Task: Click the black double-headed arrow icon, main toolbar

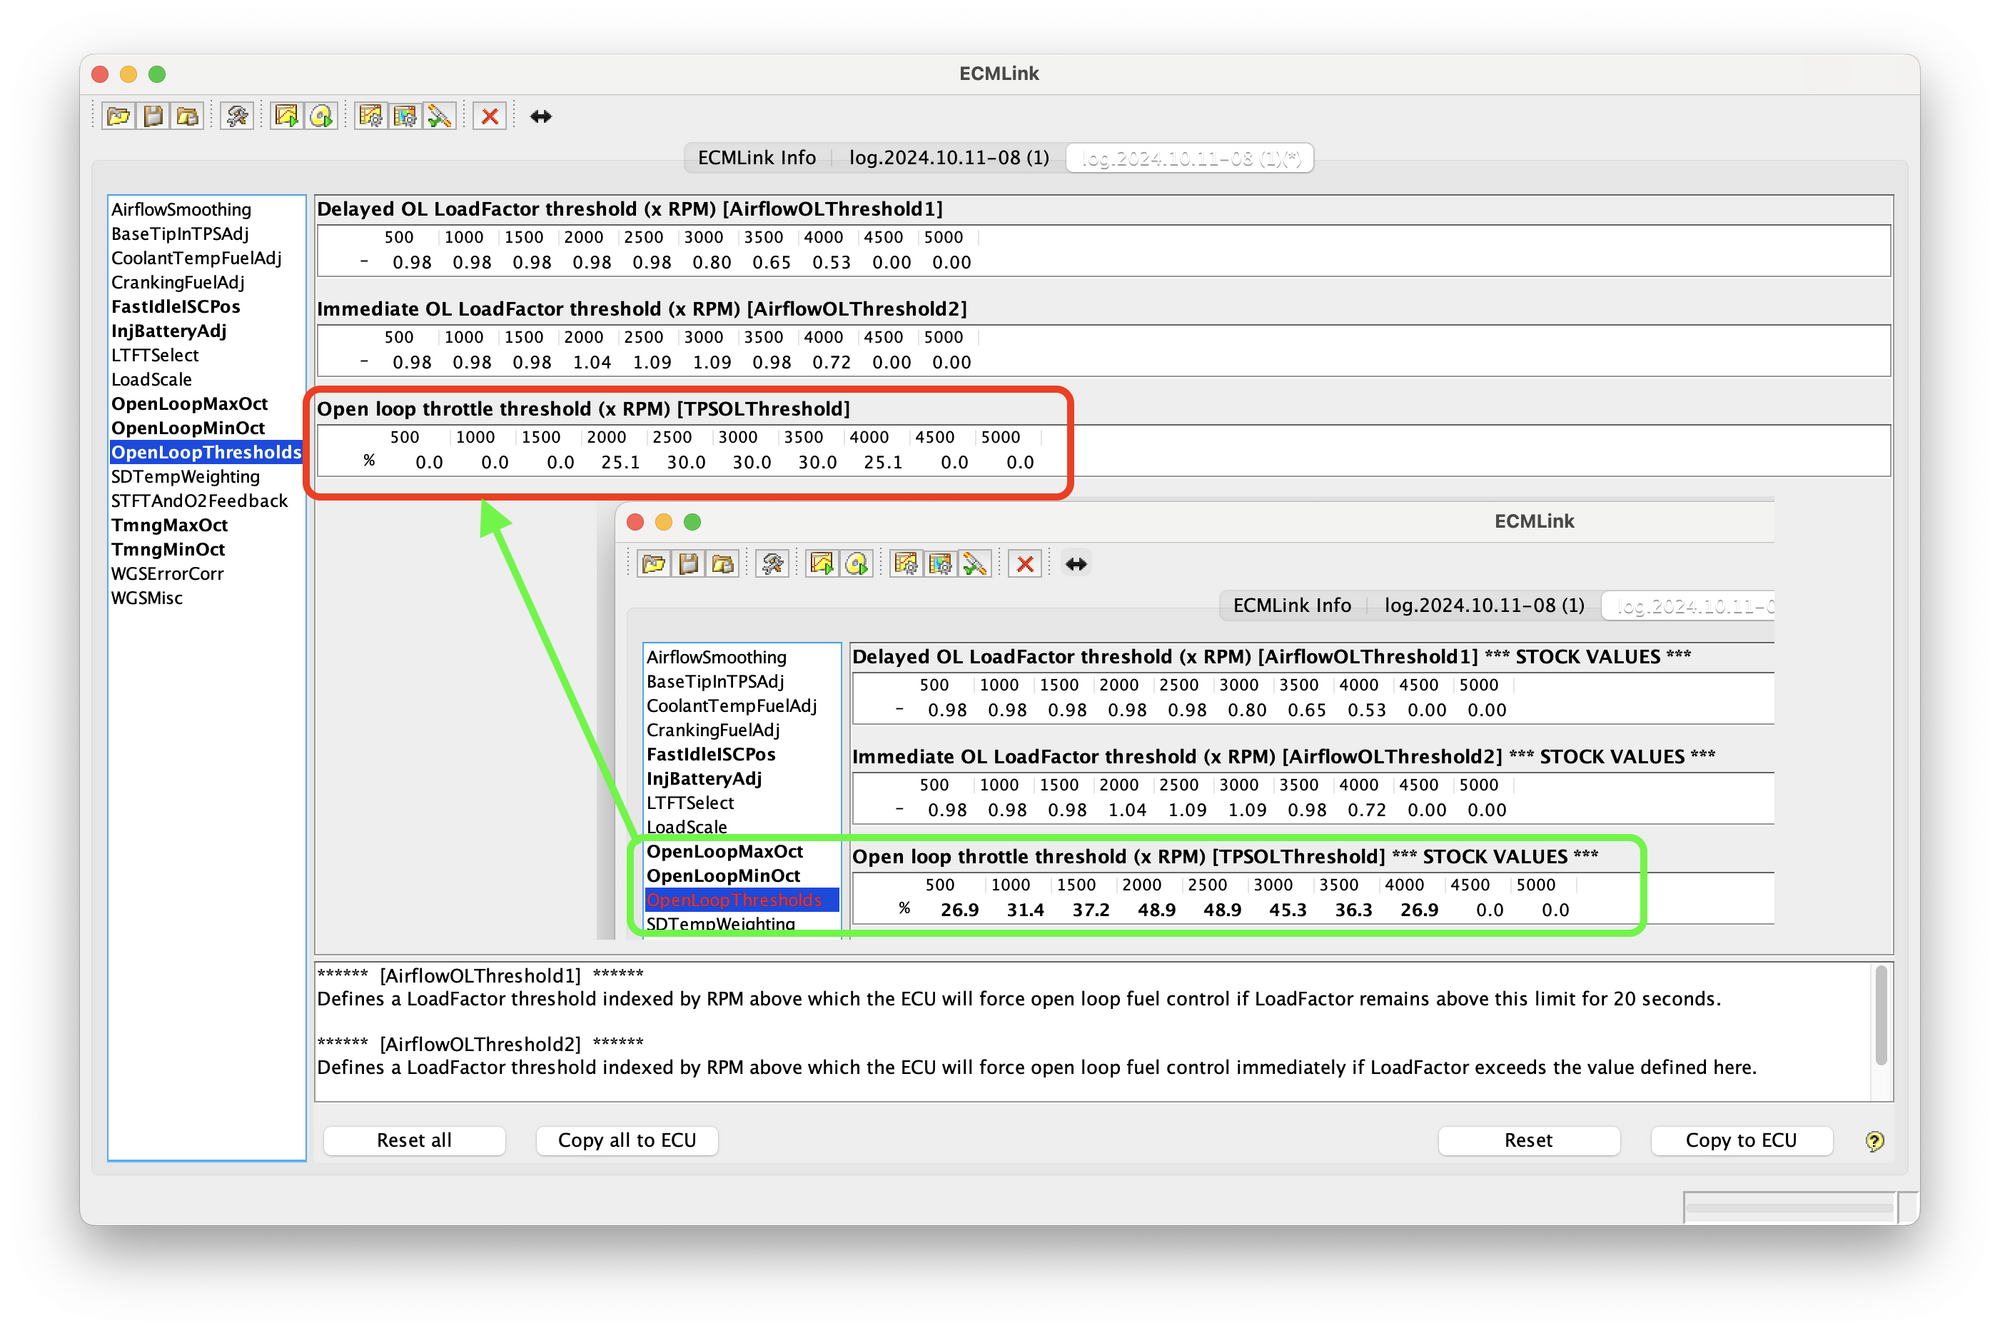Action: pyautogui.click(x=541, y=116)
